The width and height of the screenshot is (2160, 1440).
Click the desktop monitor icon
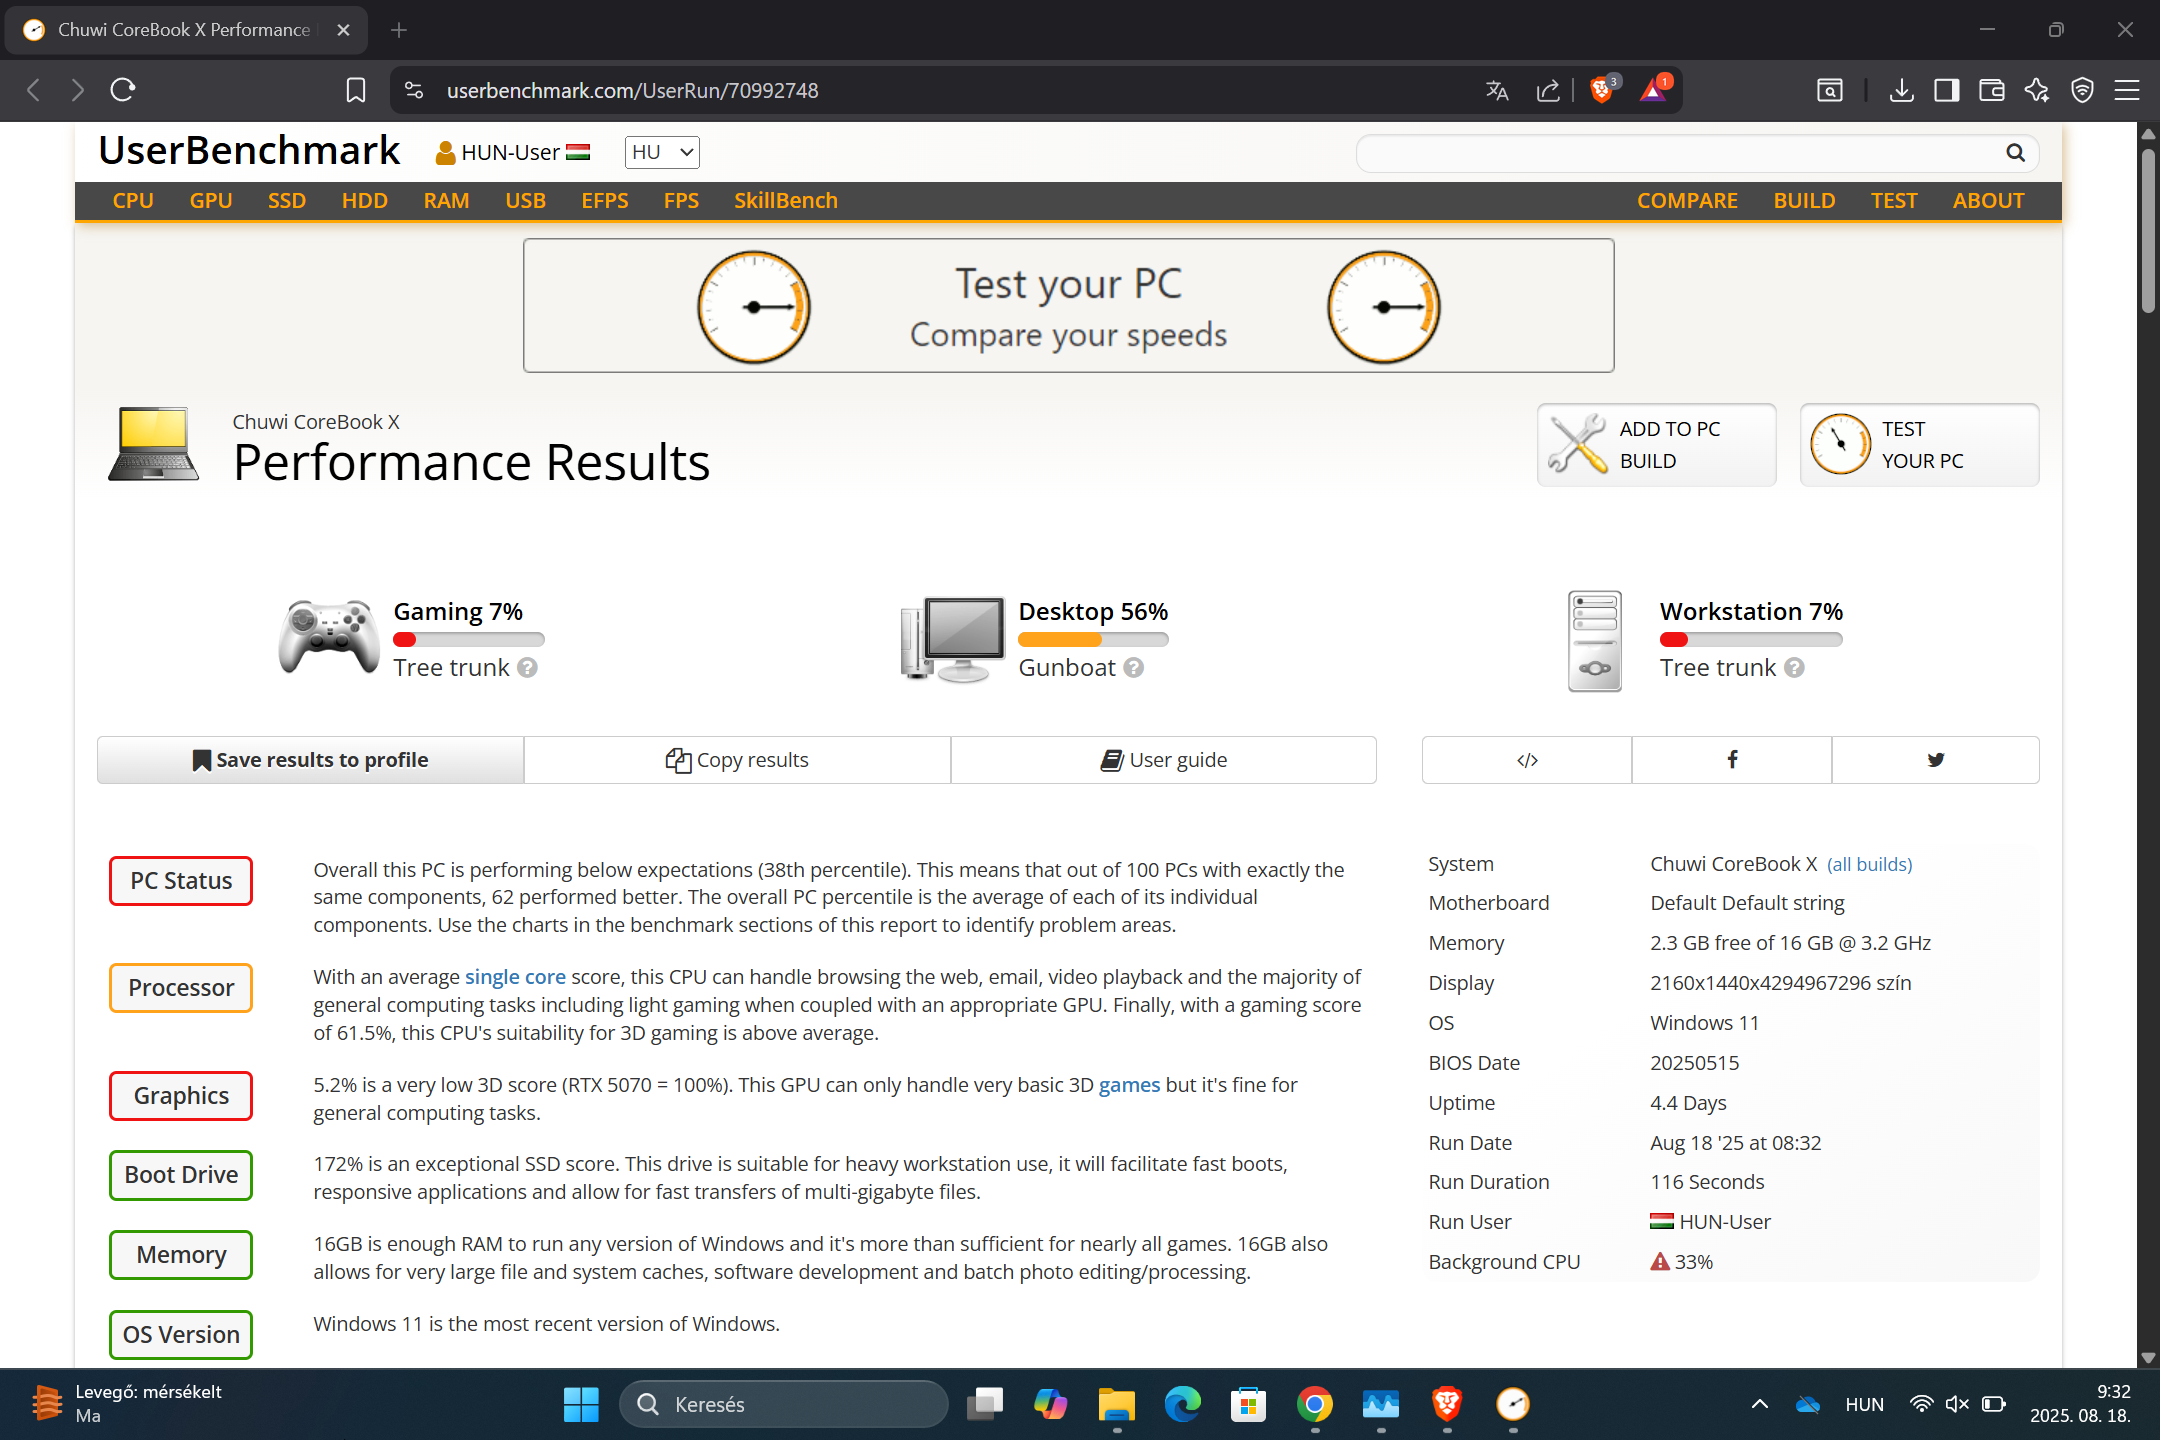pyautogui.click(x=952, y=640)
